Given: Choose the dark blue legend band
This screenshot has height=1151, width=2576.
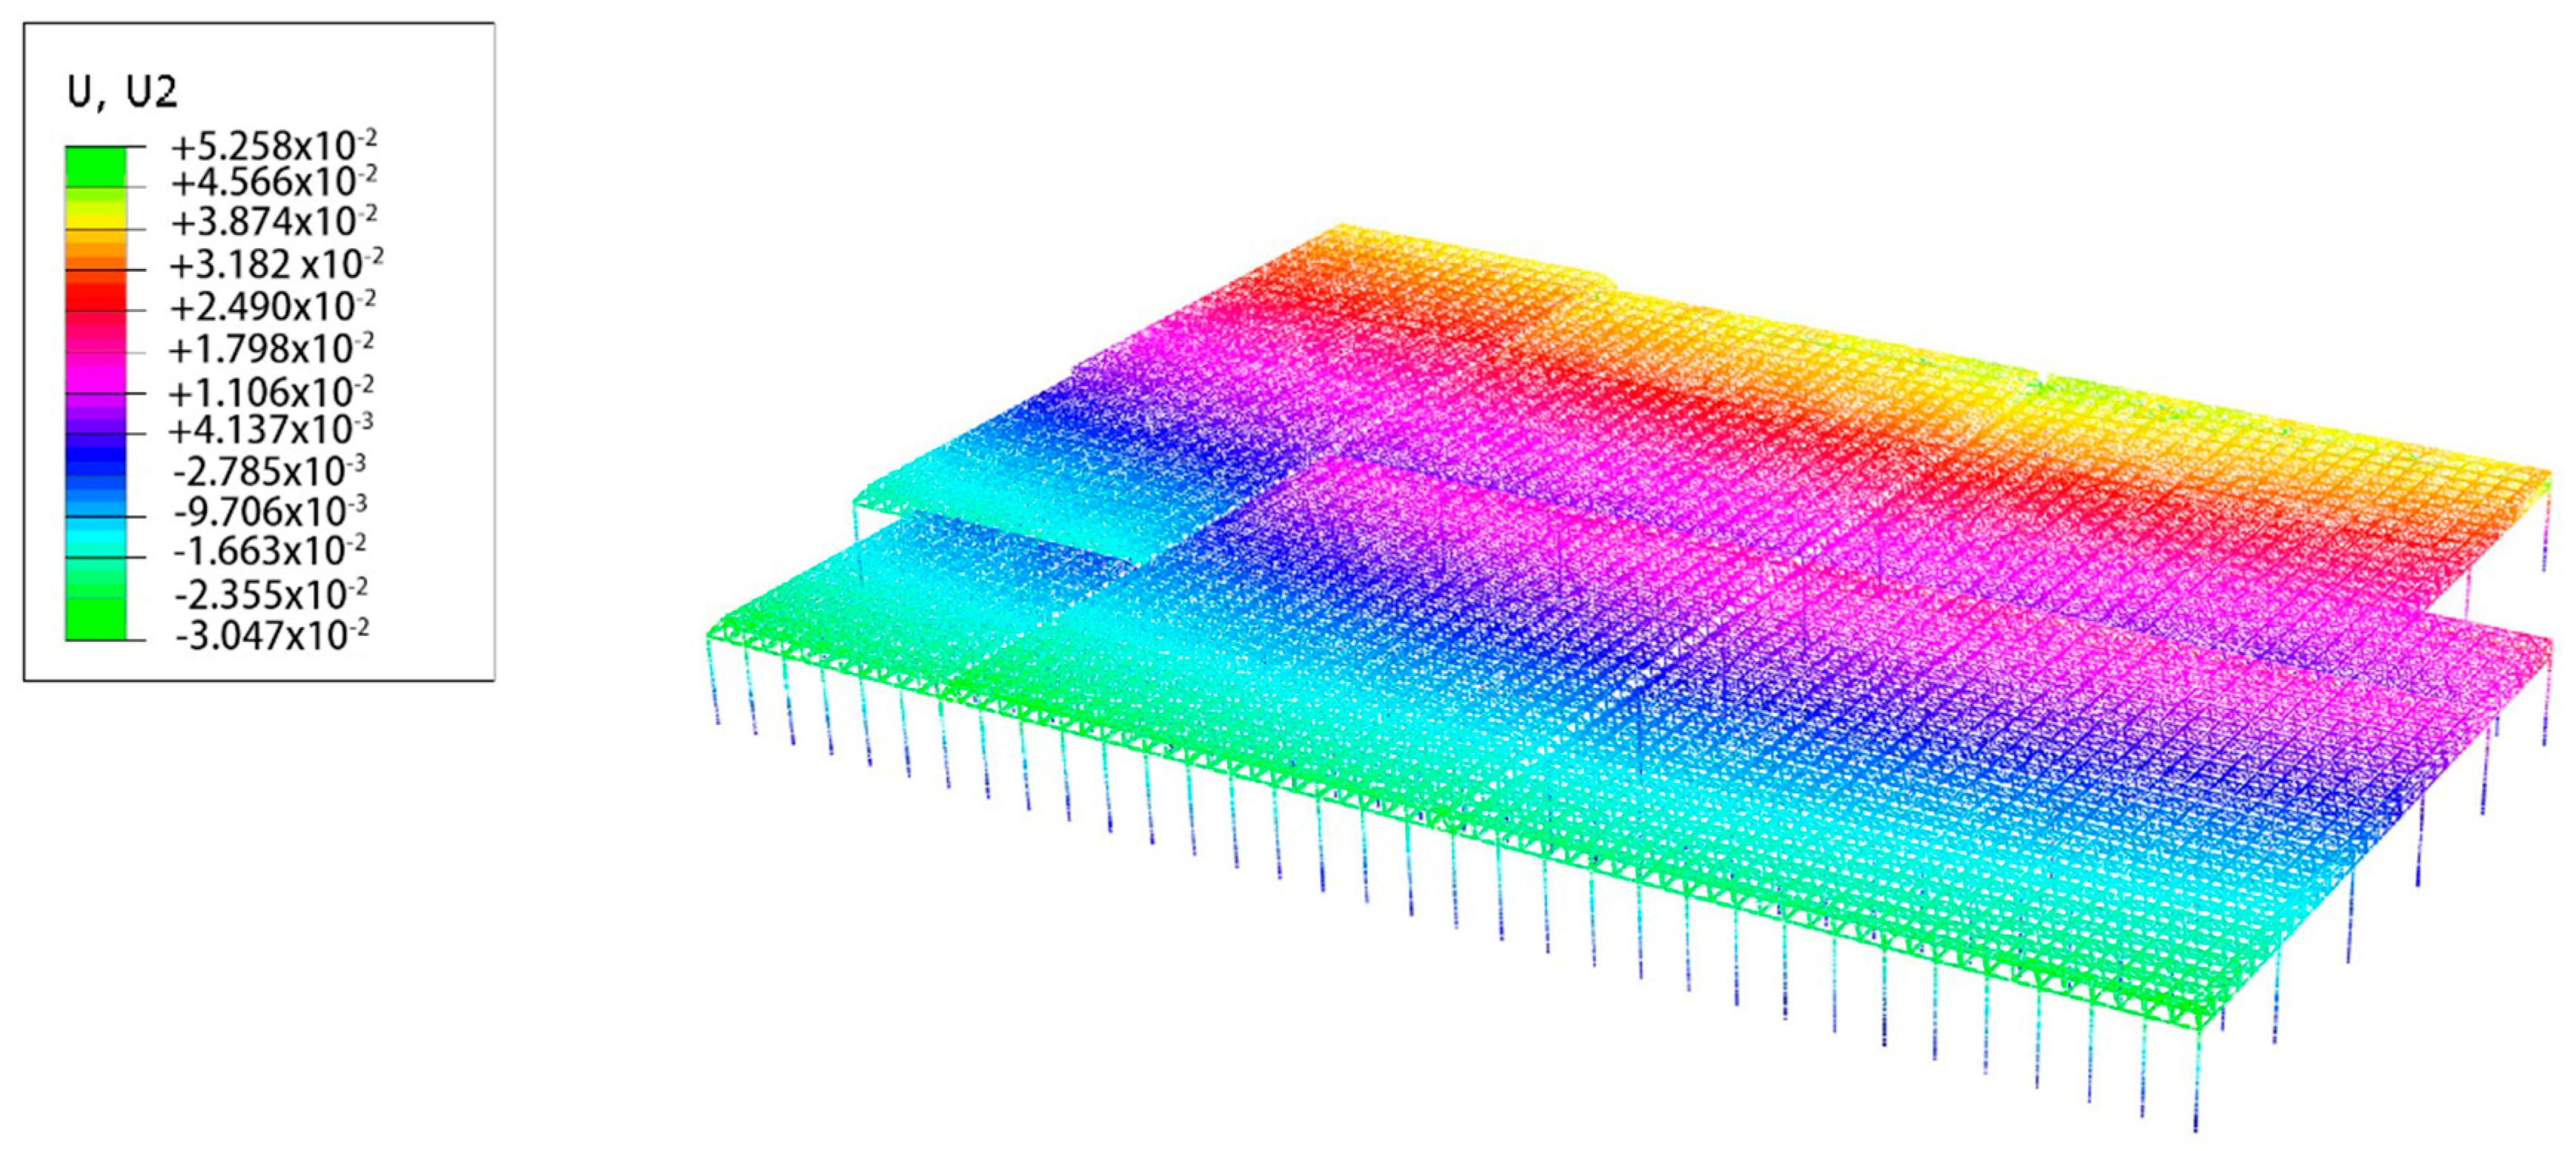Looking at the screenshot, I should 96,455.
